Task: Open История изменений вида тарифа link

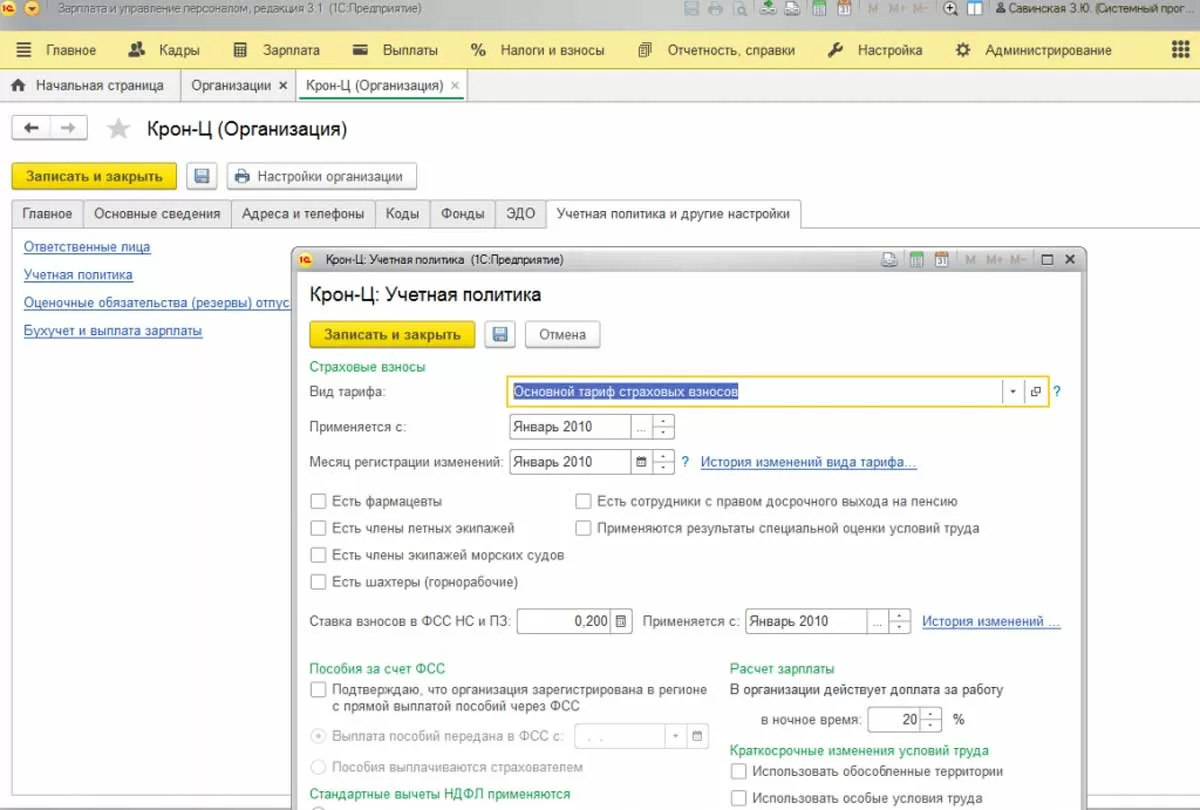Action: 808,462
